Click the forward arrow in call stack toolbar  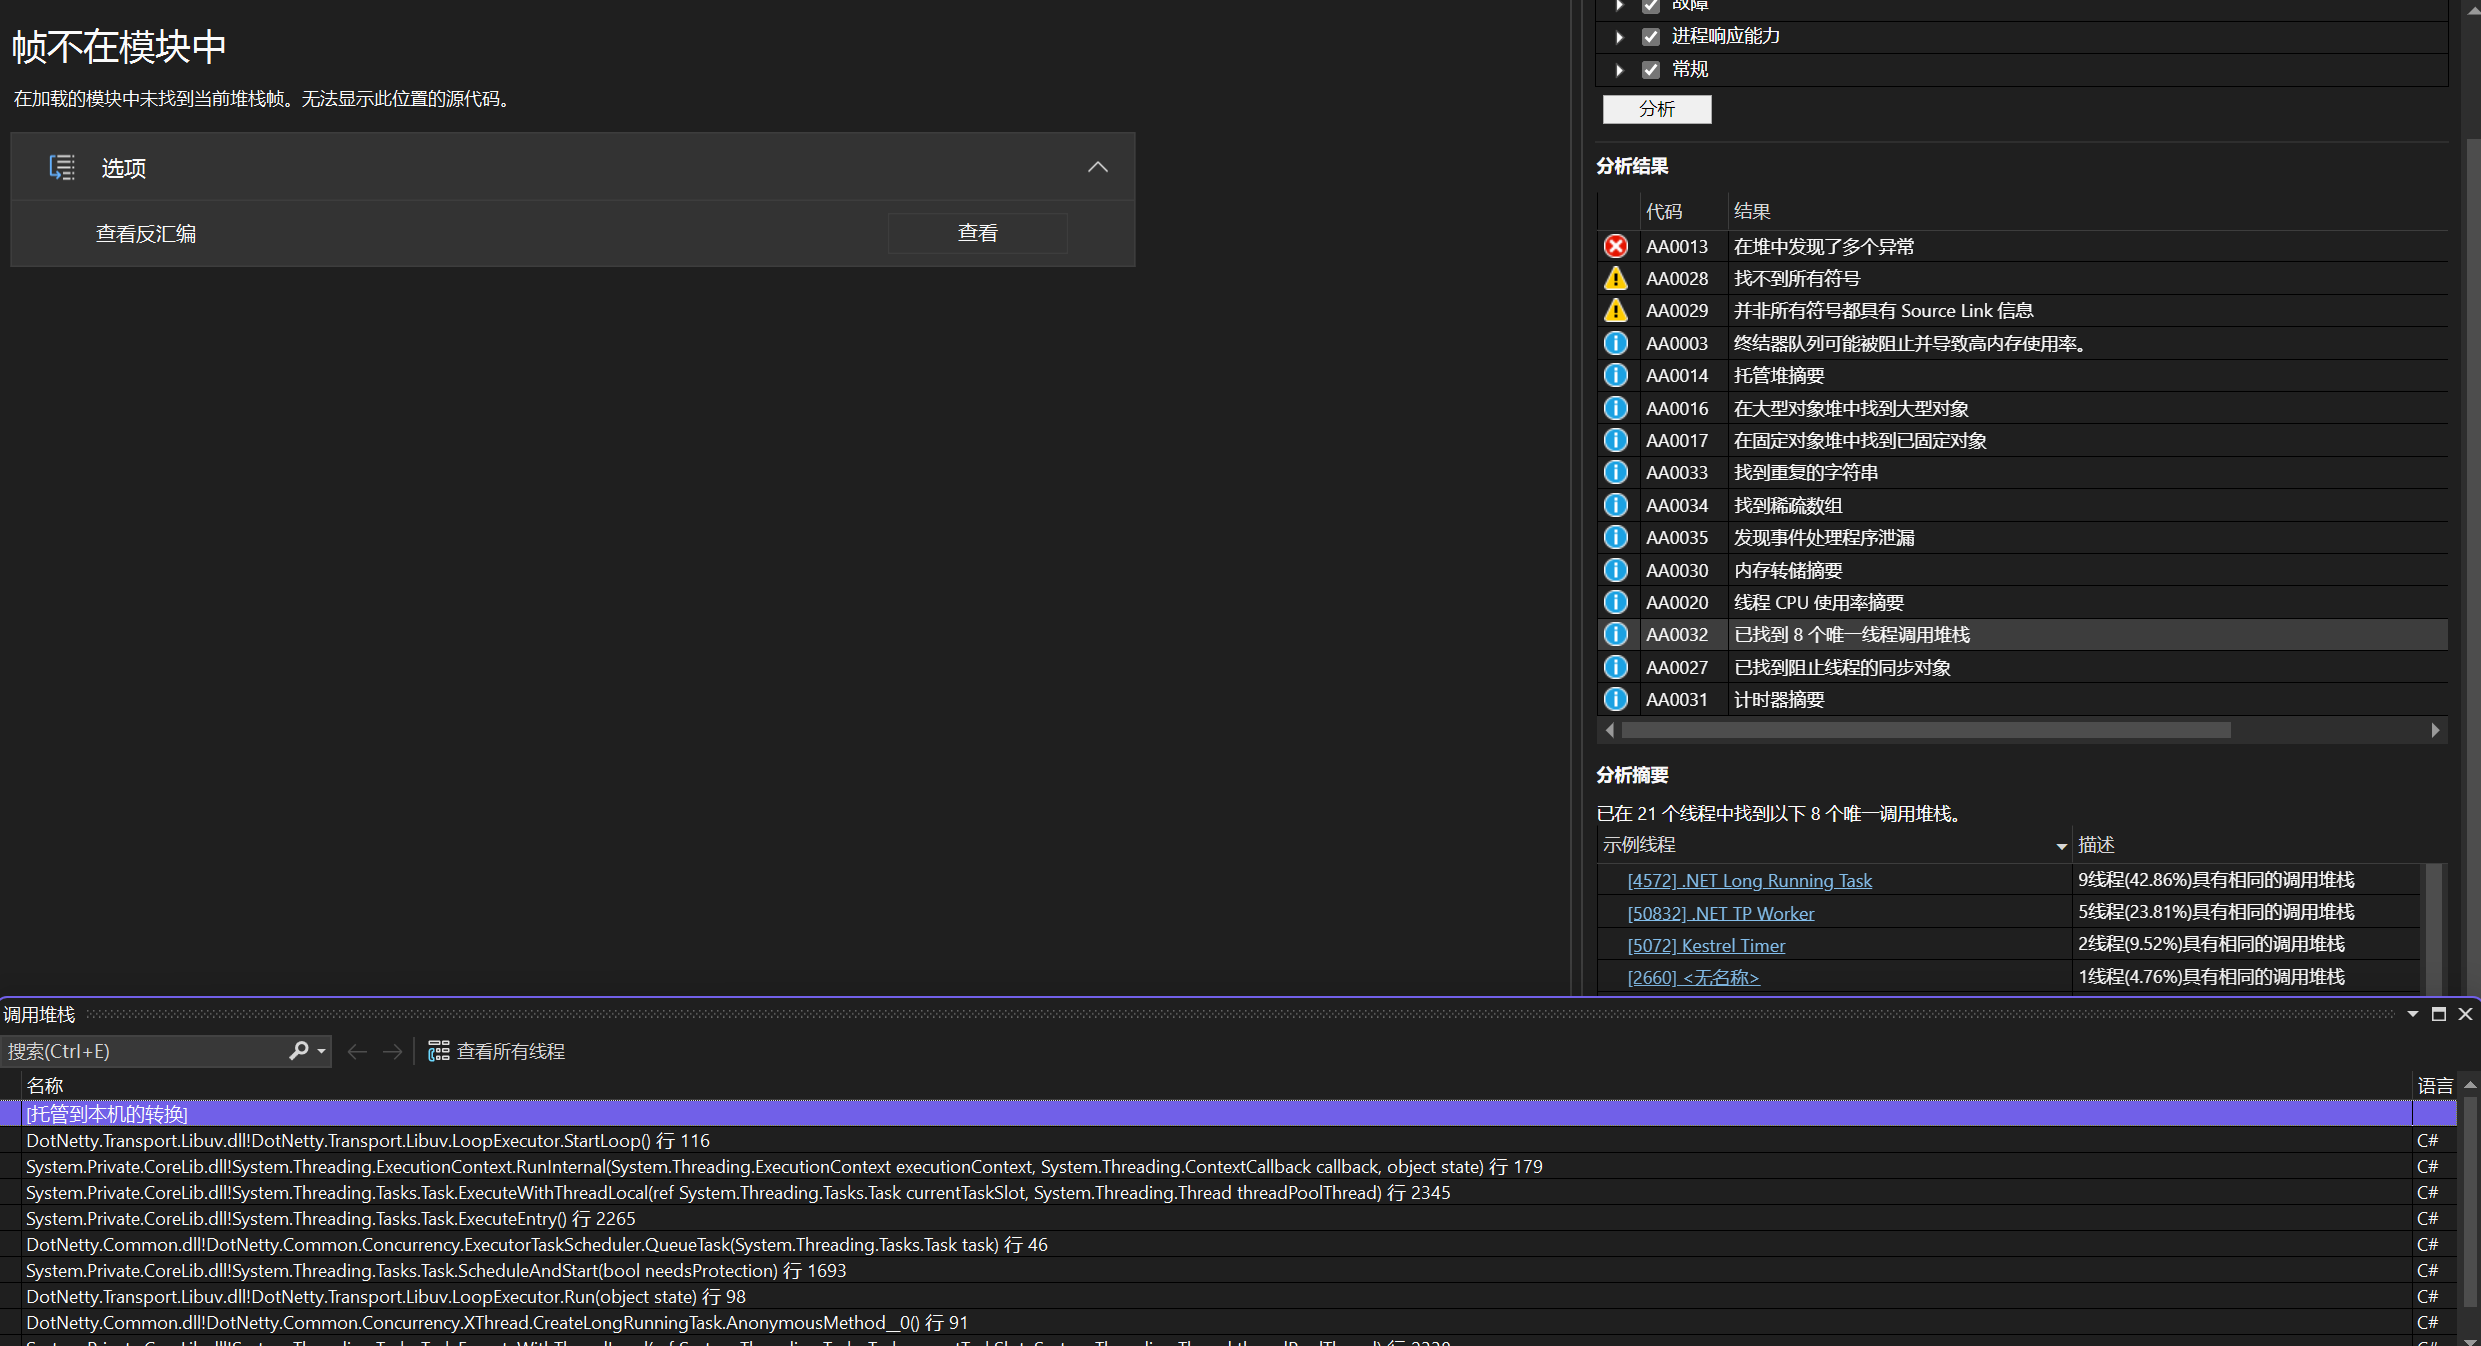coord(393,1051)
